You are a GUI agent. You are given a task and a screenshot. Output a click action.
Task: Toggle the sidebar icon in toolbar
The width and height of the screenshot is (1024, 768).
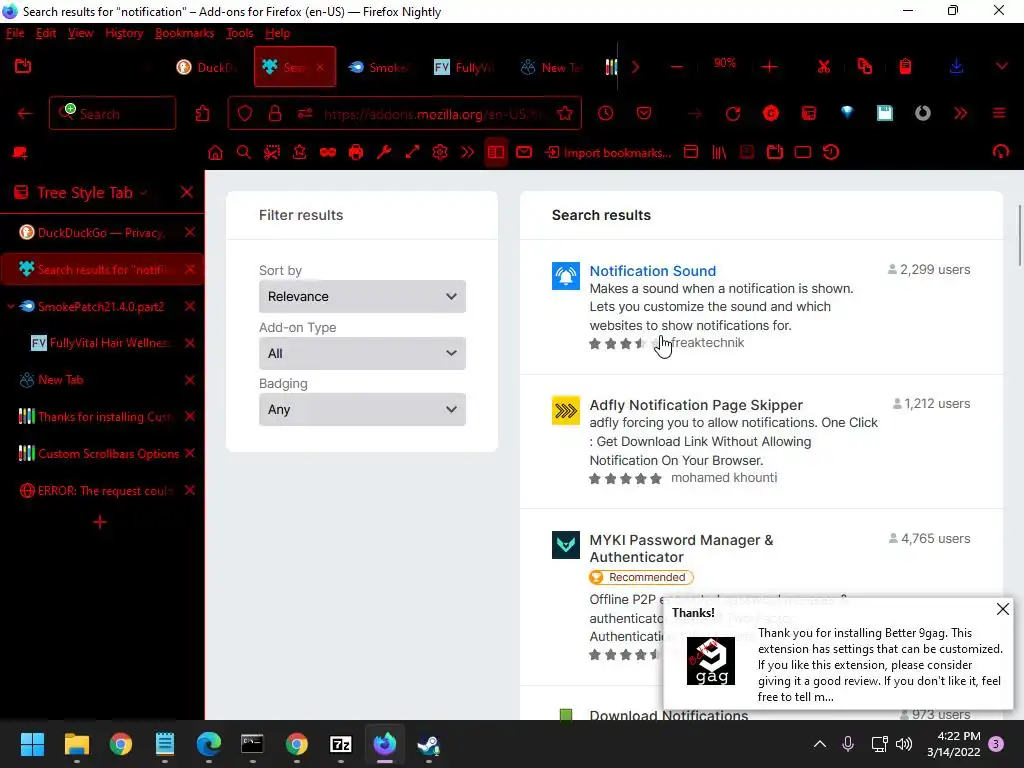[x=496, y=153]
